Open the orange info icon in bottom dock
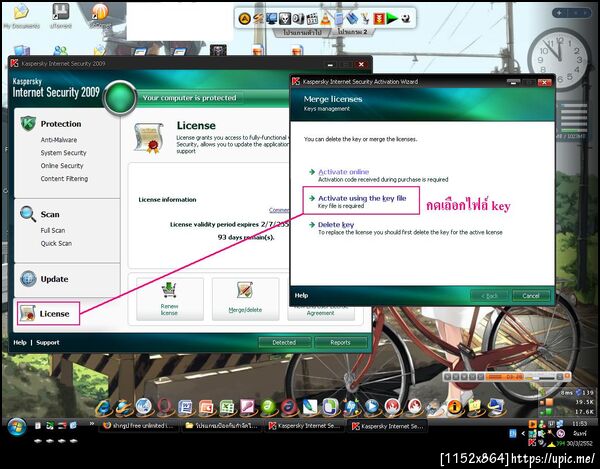600x469 pixels. tap(455, 407)
